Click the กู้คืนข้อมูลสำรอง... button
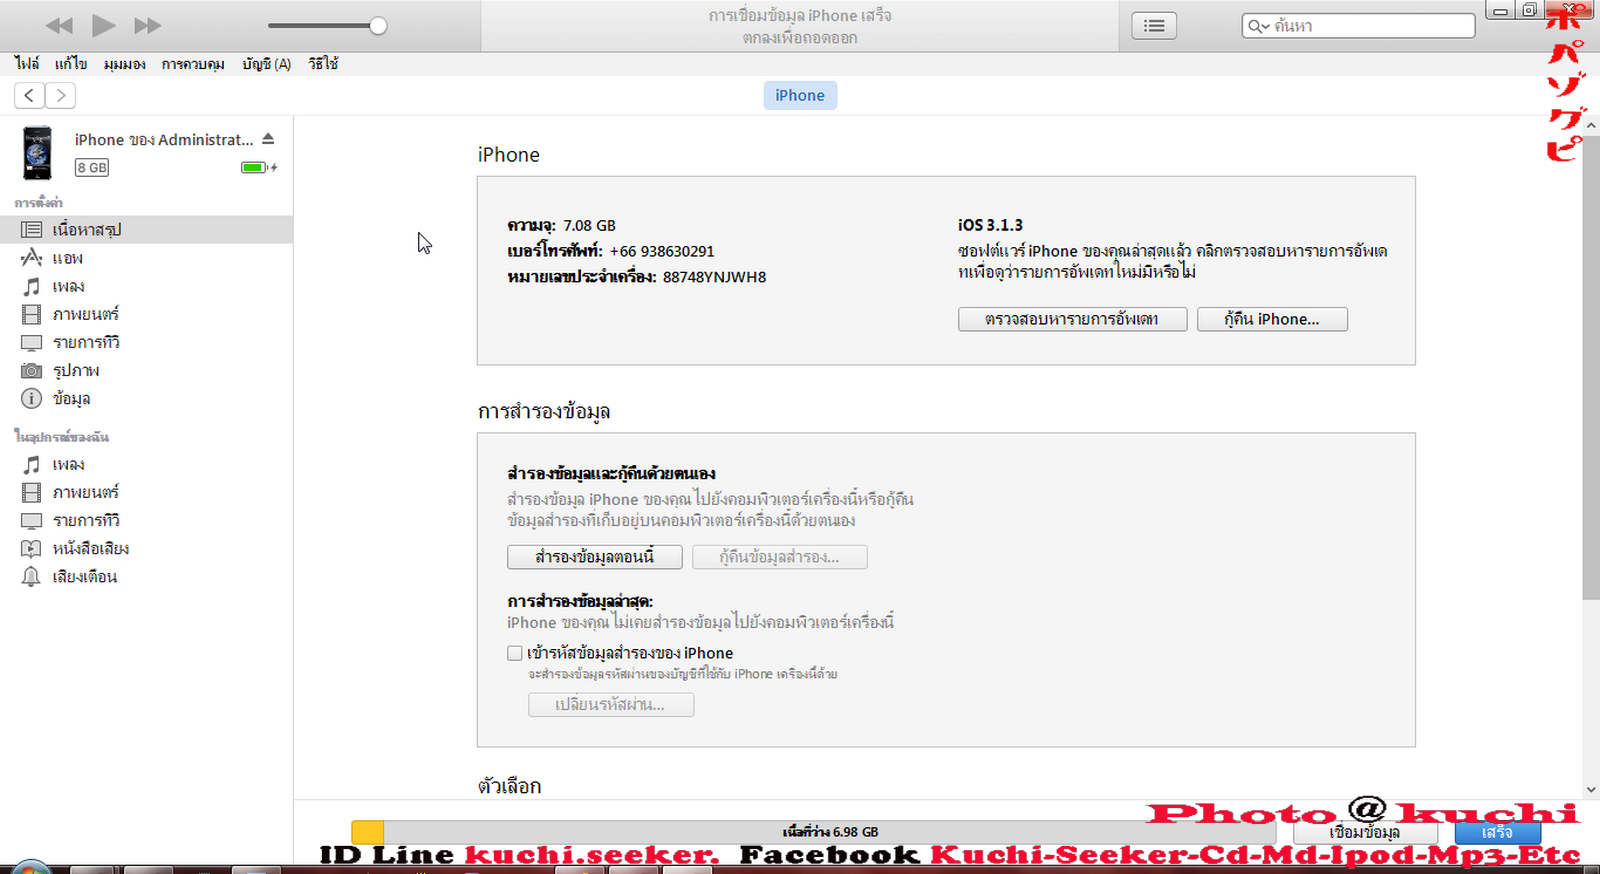1600x874 pixels. point(780,557)
